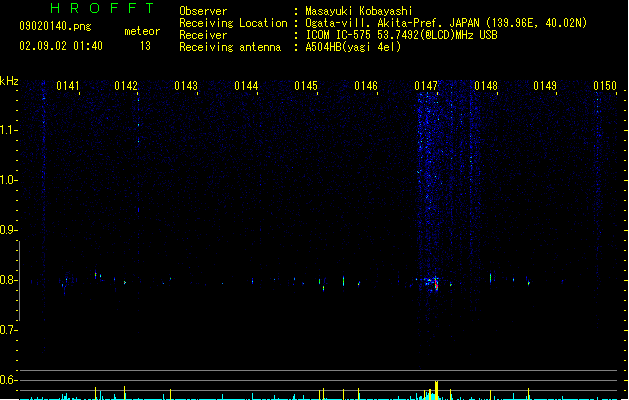The width and height of the screenshot is (629, 400).
Task: Click the 0.9 kHz axis label
Action: coord(8,230)
